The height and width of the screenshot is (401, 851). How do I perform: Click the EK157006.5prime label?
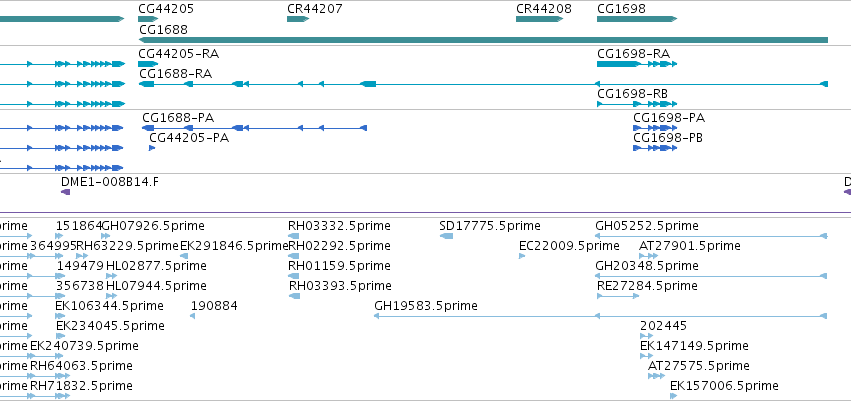[x=724, y=386]
